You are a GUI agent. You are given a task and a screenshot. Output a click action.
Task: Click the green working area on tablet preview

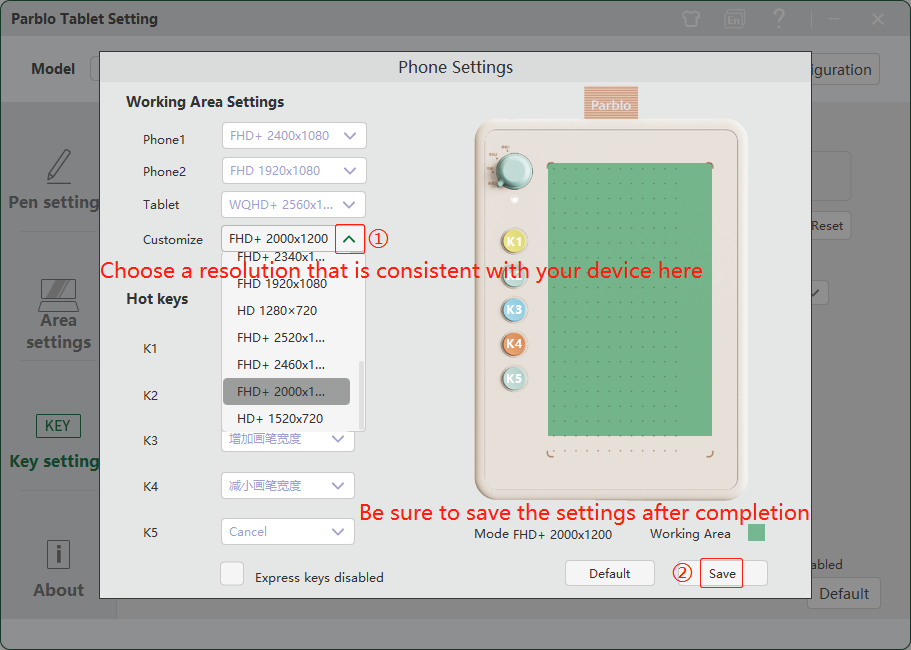coord(630,299)
